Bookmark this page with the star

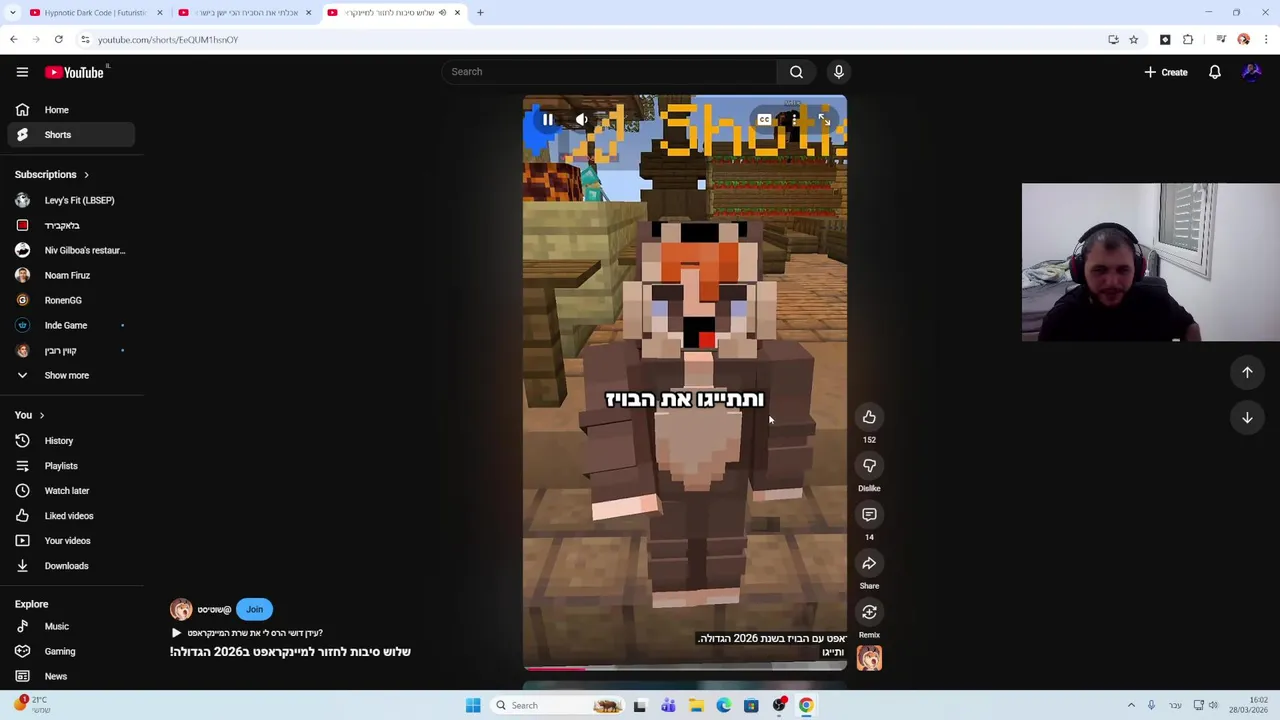click(1133, 40)
